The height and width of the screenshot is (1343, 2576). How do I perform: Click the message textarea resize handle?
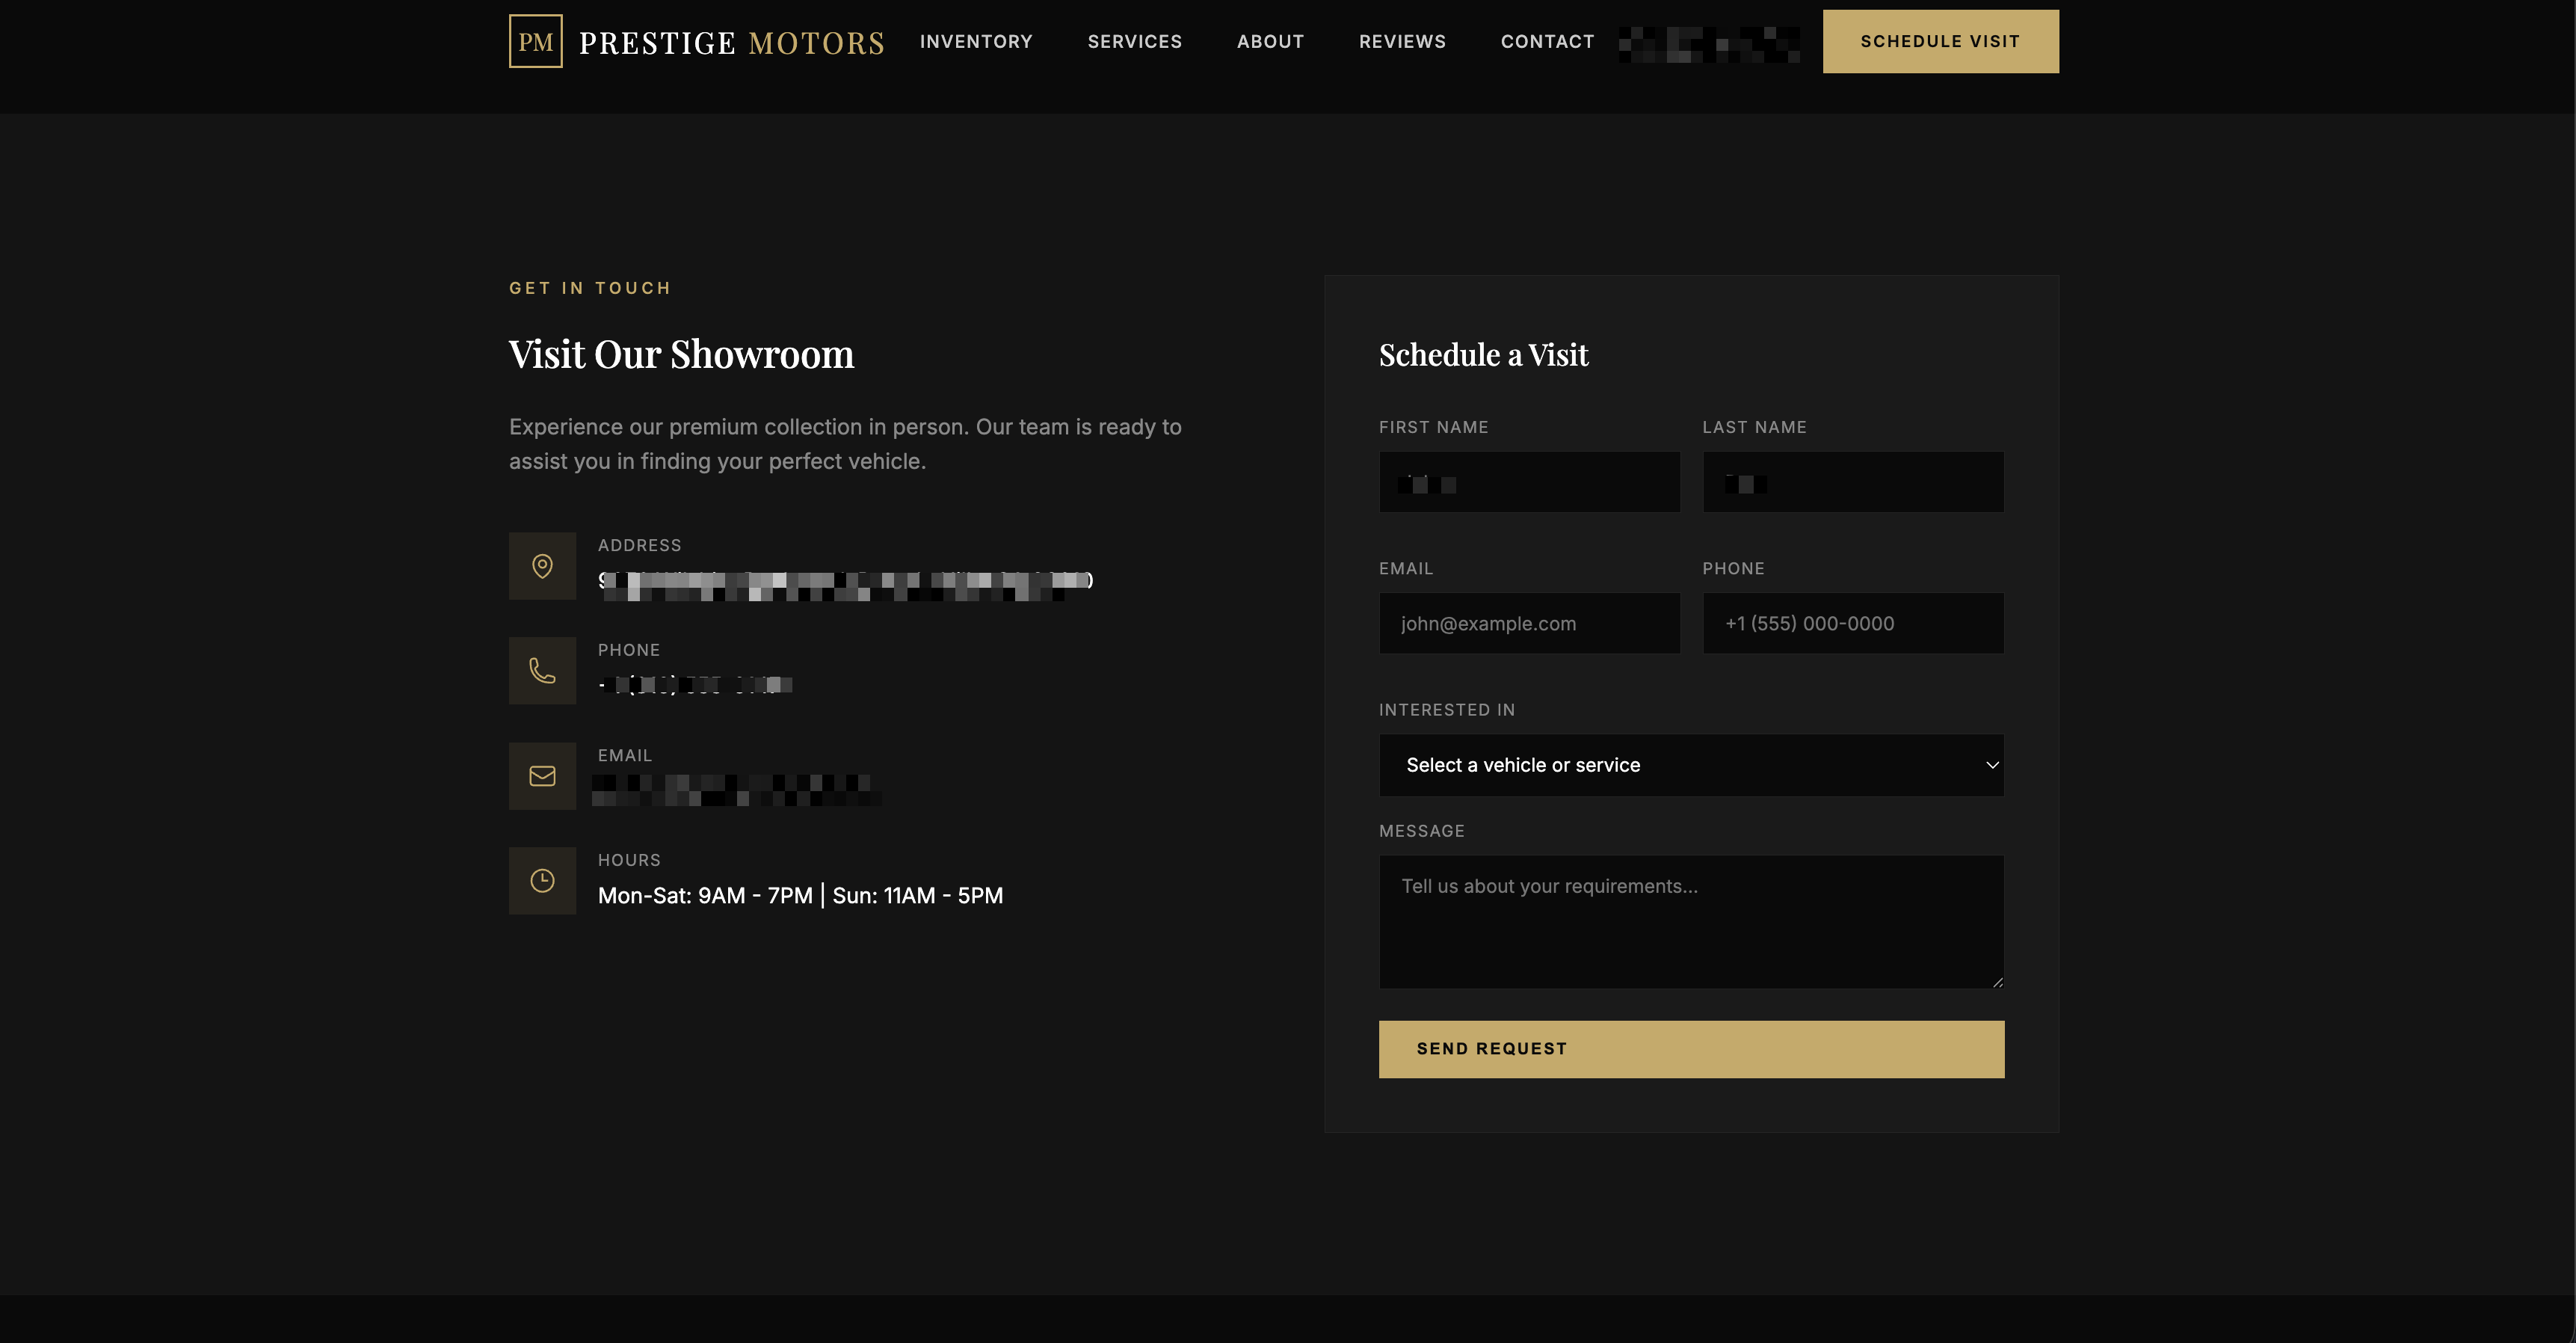coord(1997,982)
